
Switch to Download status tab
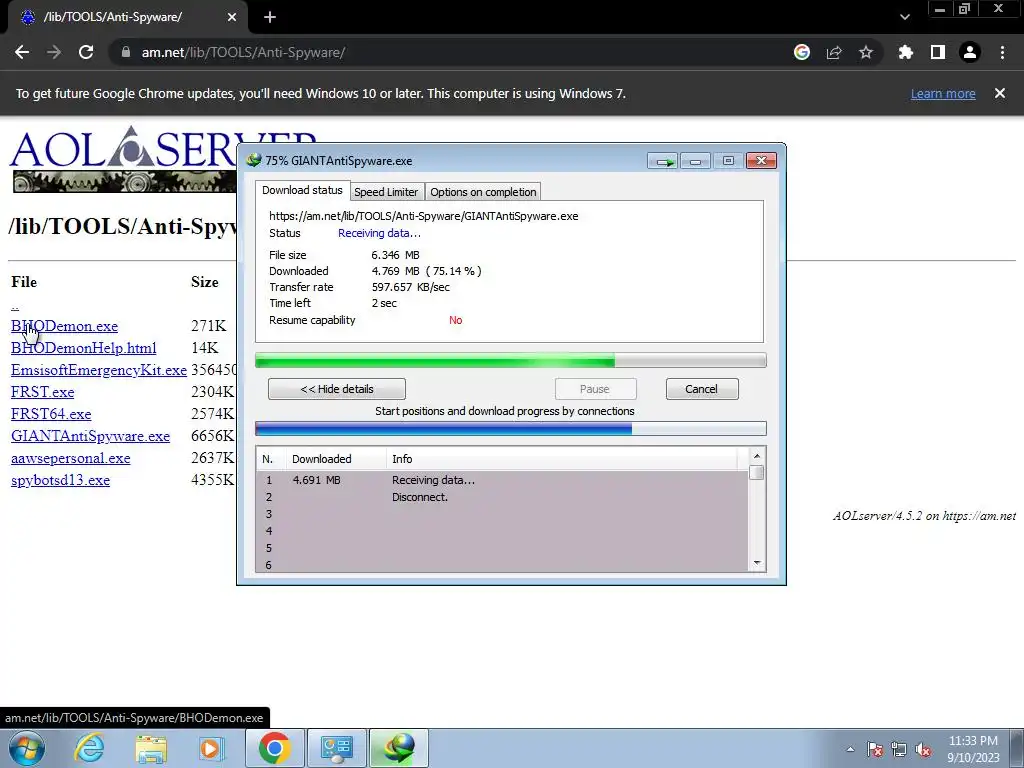point(302,190)
